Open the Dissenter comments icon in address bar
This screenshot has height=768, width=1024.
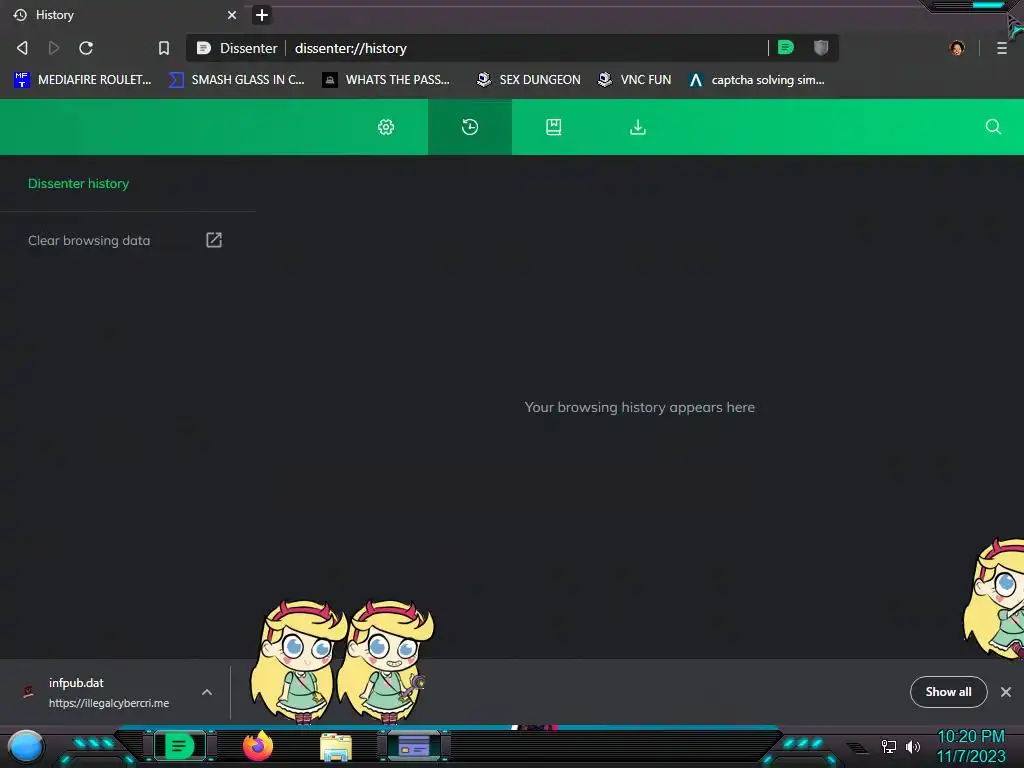[x=786, y=47]
